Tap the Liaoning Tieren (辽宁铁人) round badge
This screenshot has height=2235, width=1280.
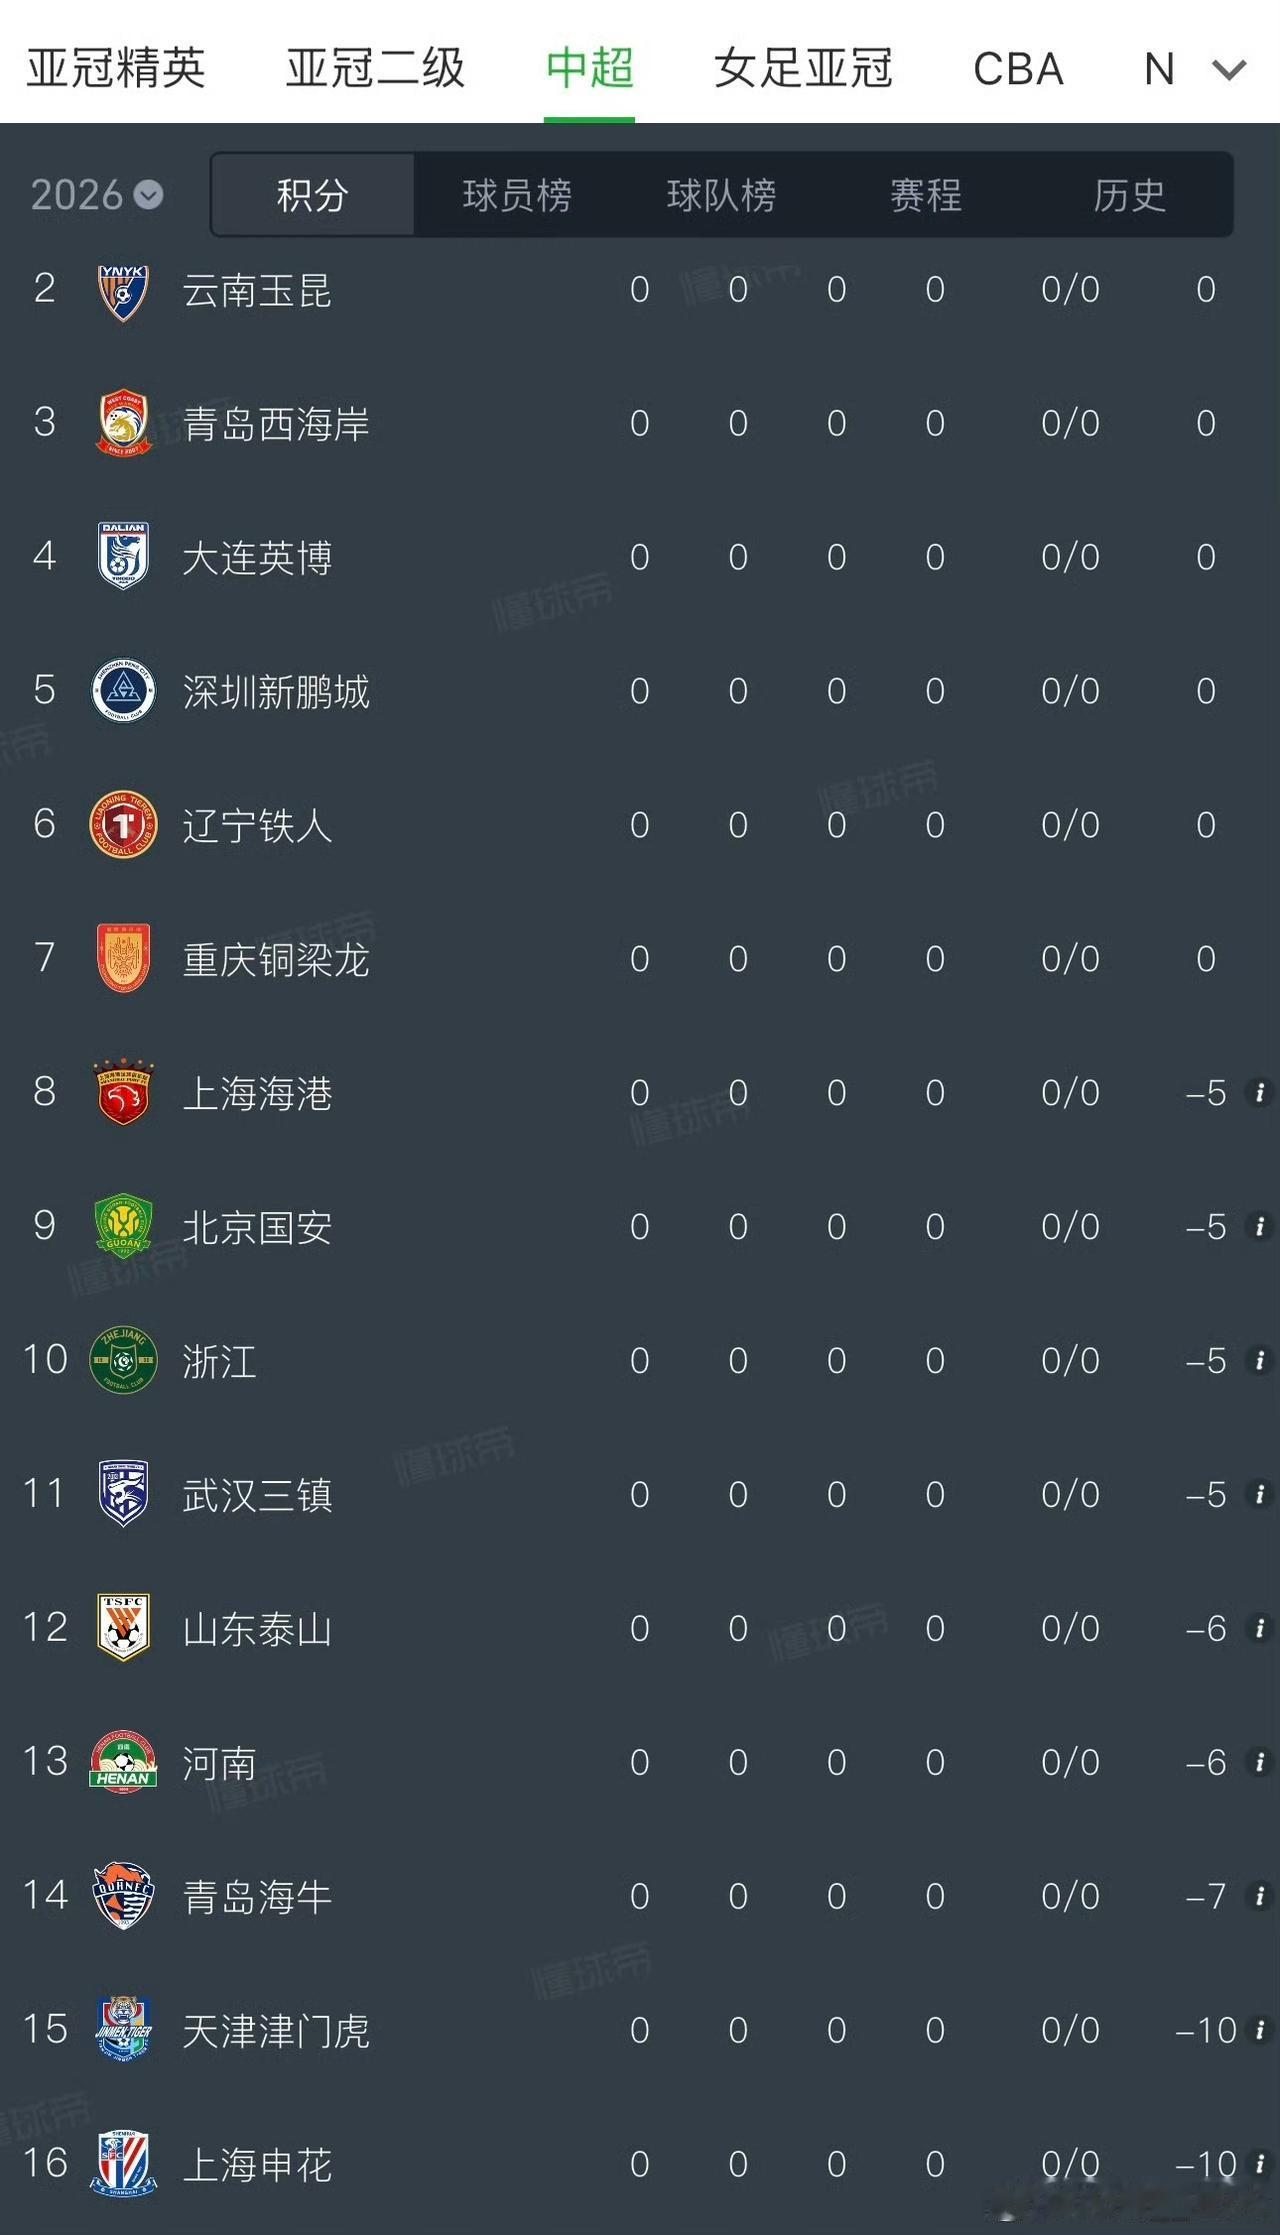[x=123, y=825]
